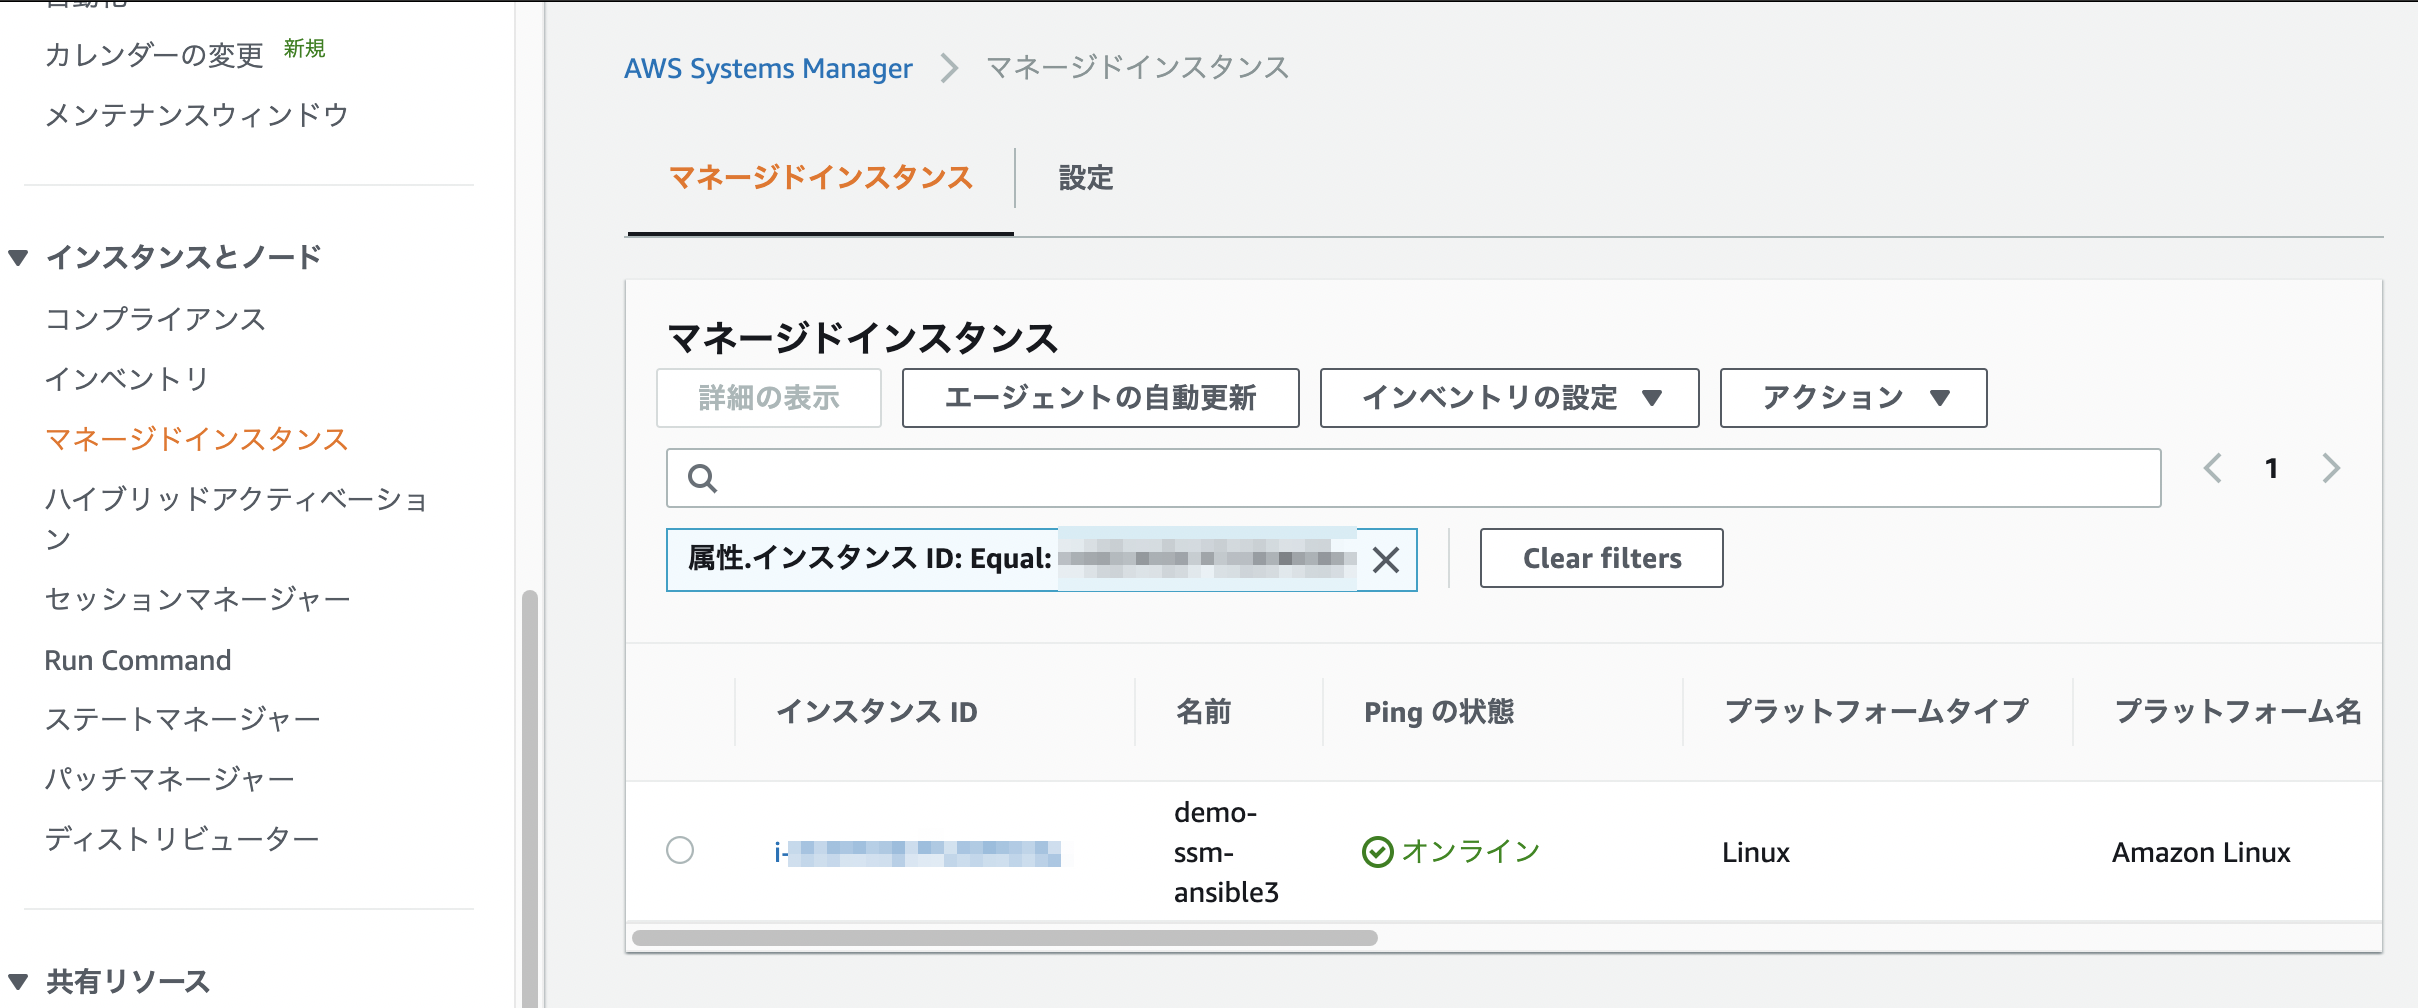Select page number 1 in pagination
Image resolution: width=2418 pixels, height=1008 pixels.
pos(2273,468)
